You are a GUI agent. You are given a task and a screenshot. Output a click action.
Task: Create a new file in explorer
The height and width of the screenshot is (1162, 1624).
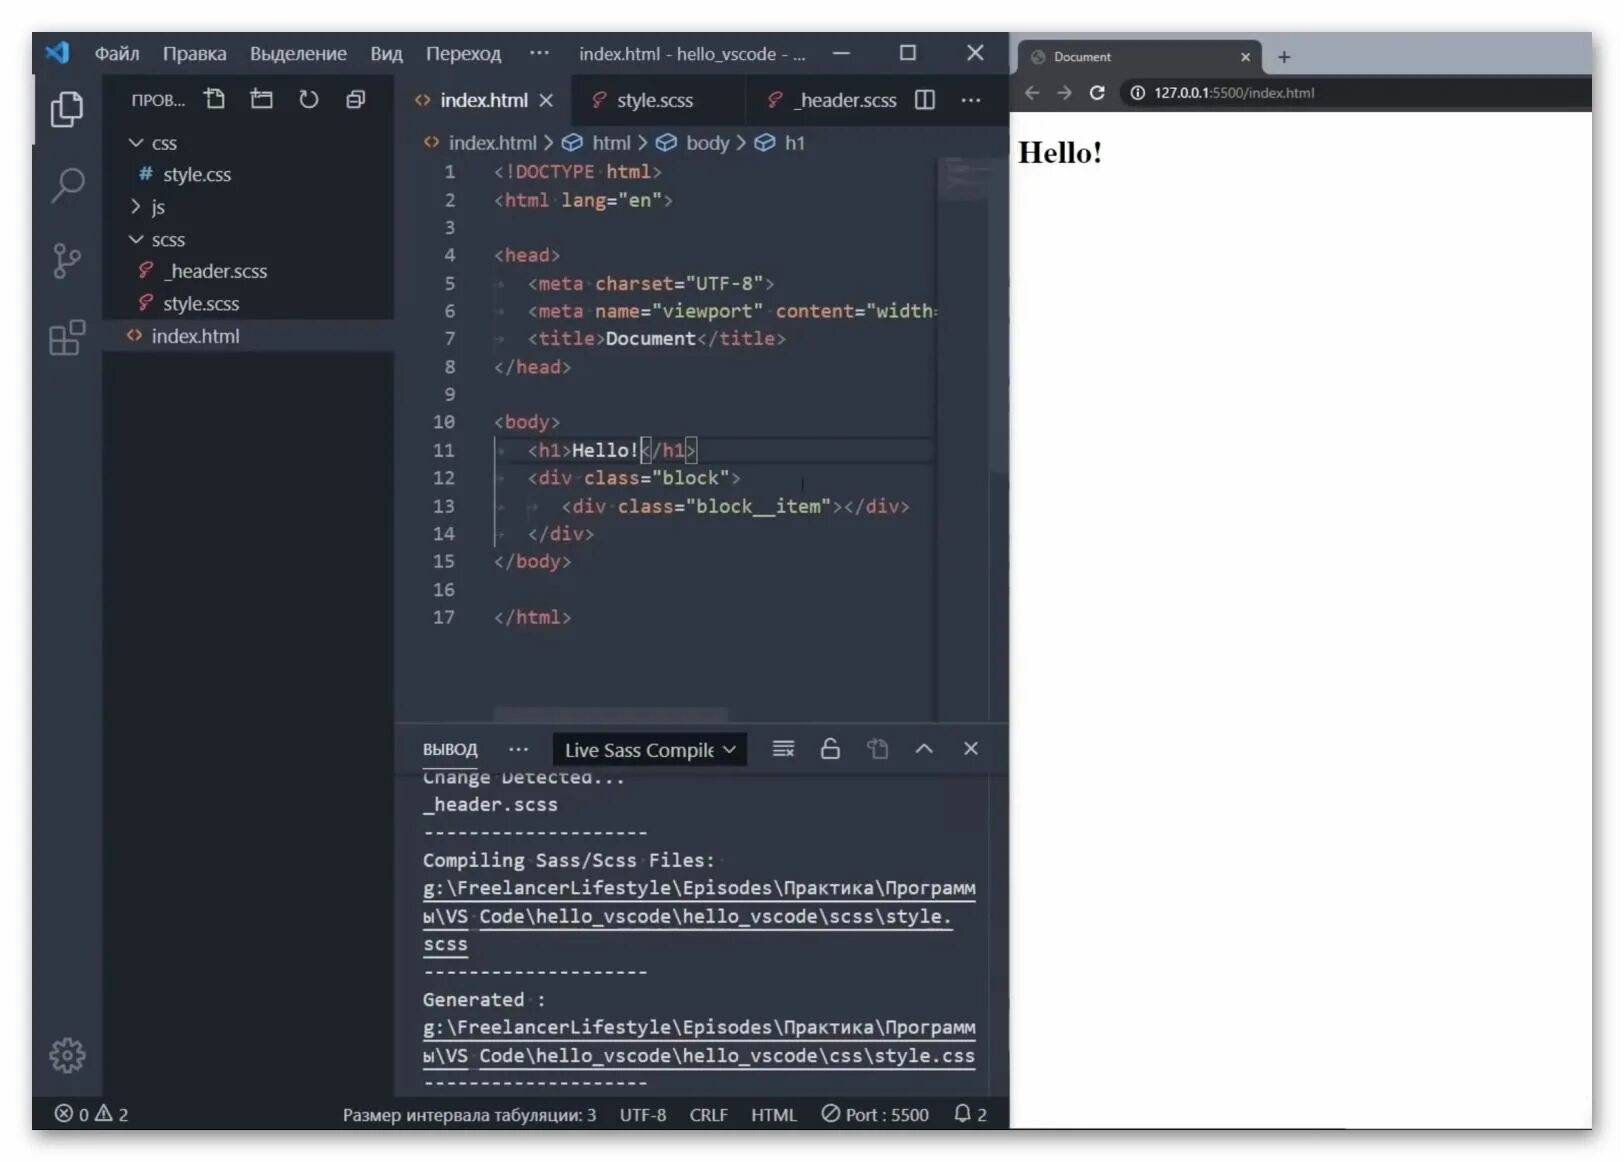coord(214,99)
